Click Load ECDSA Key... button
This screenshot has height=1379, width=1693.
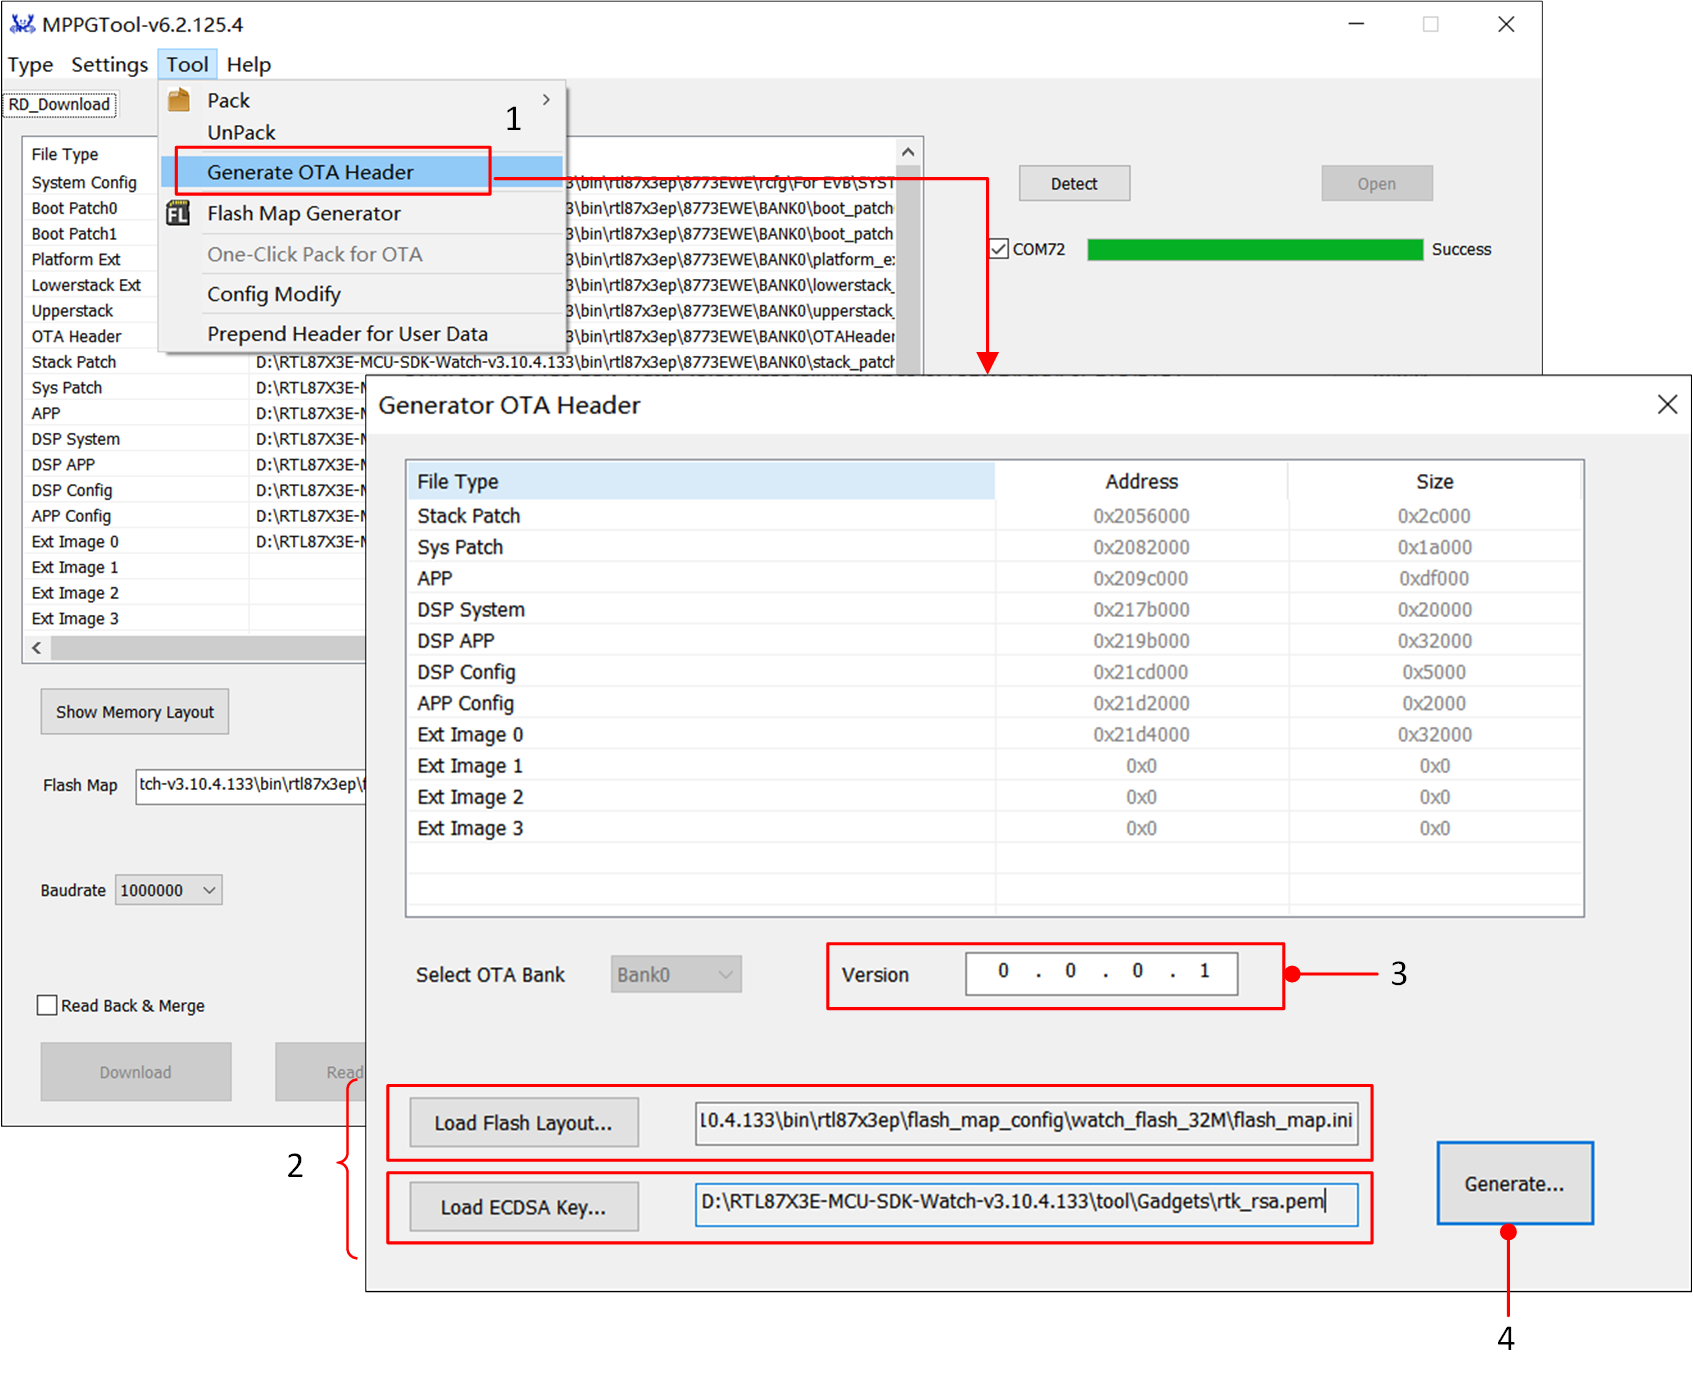(523, 1207)
